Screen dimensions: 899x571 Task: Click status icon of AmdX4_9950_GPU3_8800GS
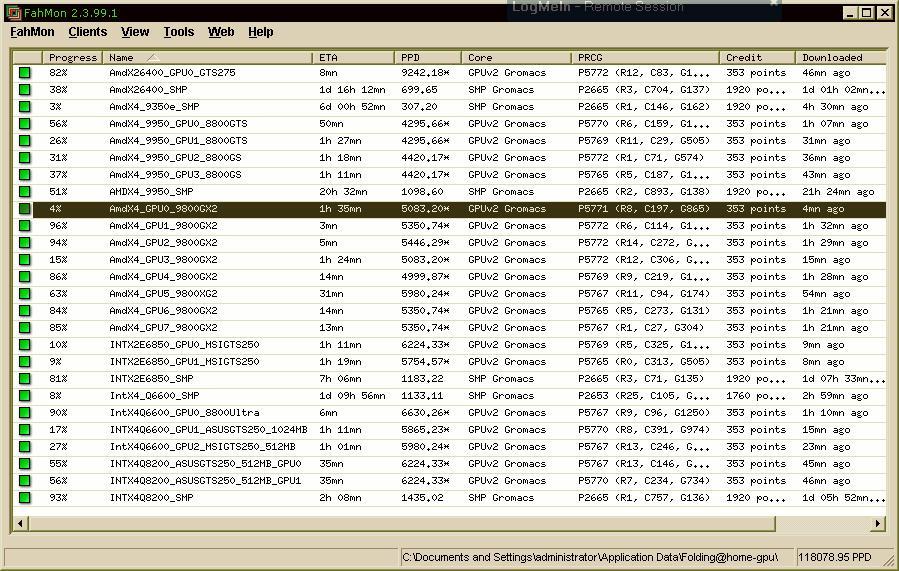pos(25,175)
